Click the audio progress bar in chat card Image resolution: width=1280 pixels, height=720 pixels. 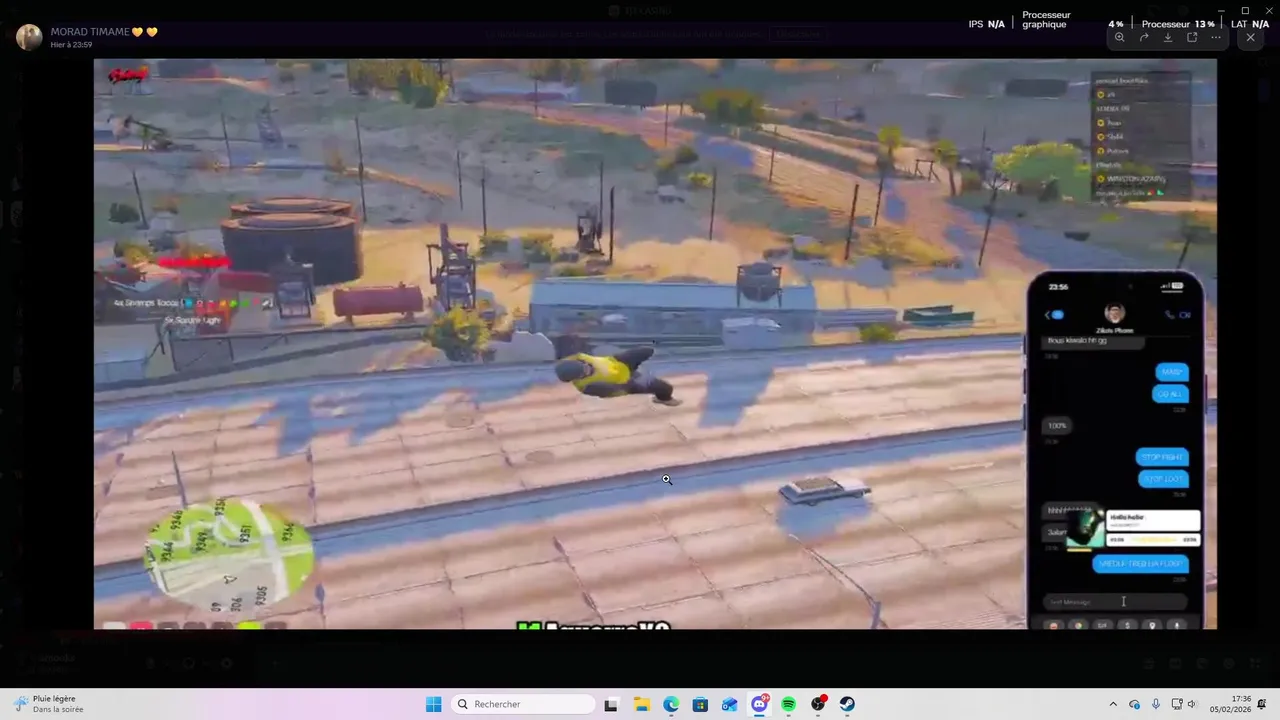click(x=1153, y=540)
